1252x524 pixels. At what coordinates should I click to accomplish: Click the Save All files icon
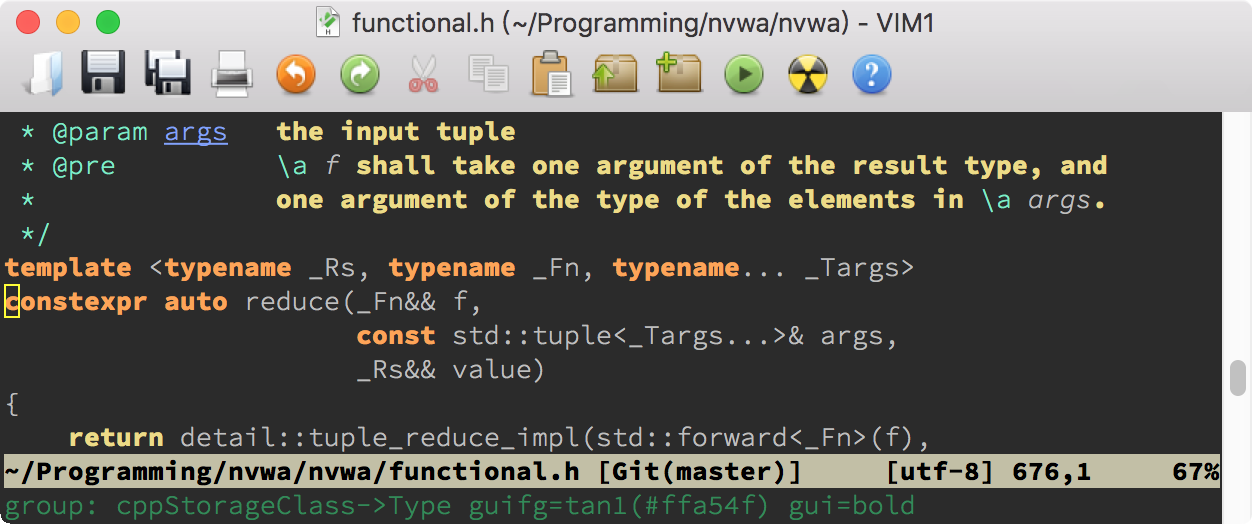coord(167,74)
